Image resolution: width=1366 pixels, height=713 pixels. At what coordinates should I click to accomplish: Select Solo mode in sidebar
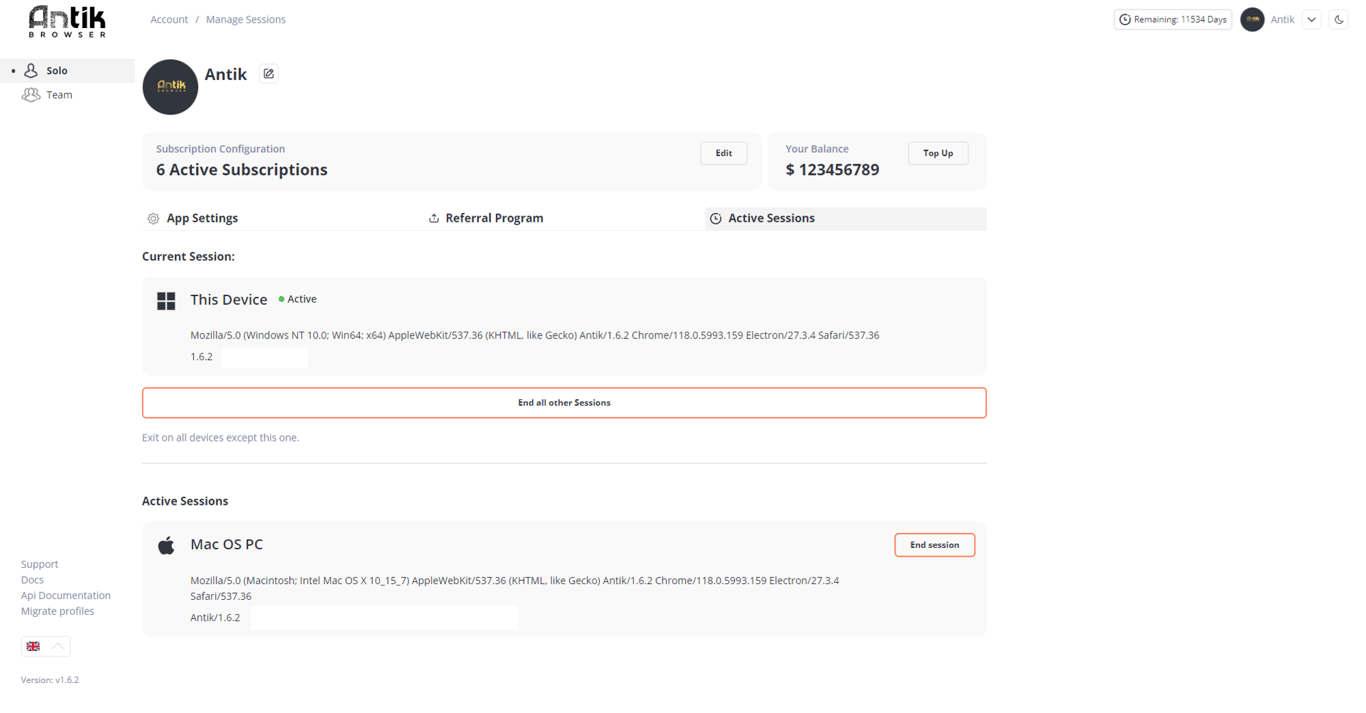pos(67,71)
